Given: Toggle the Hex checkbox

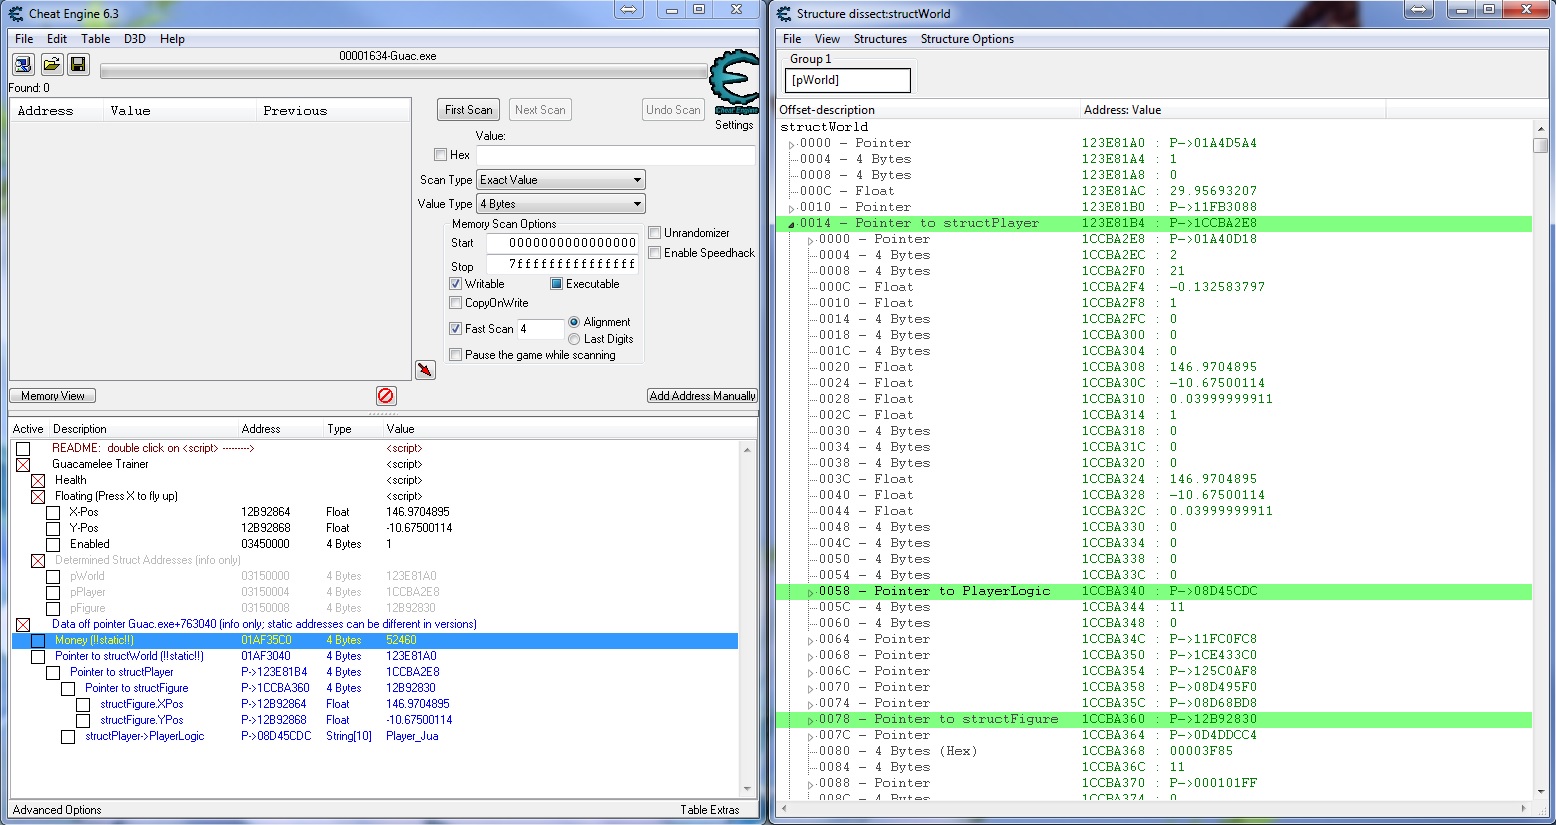Looking at the screenshot, I should click(440, 155).
